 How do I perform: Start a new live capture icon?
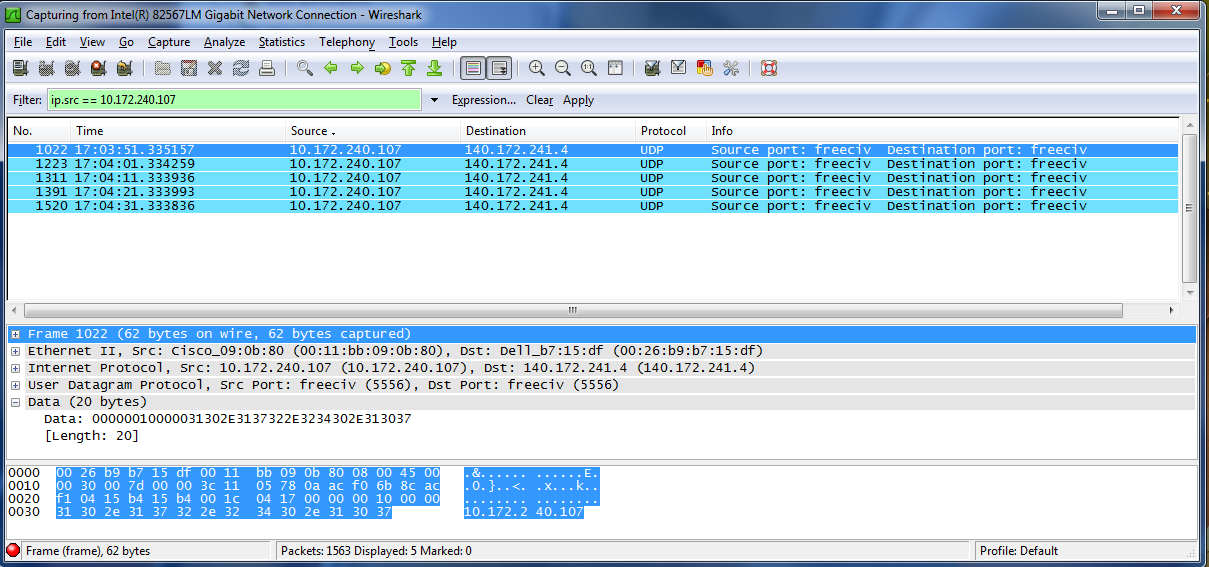pyautogui.click(x=72, y=68)
